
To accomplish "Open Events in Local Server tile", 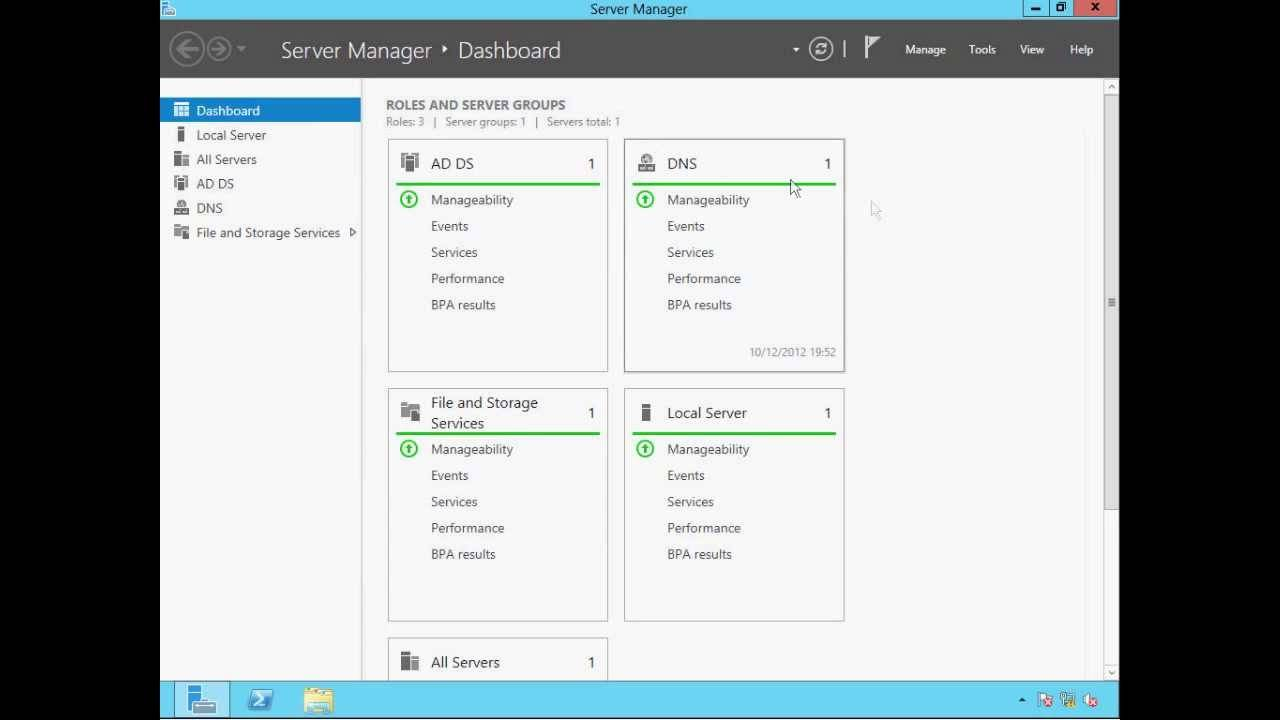I will (685, 476).
